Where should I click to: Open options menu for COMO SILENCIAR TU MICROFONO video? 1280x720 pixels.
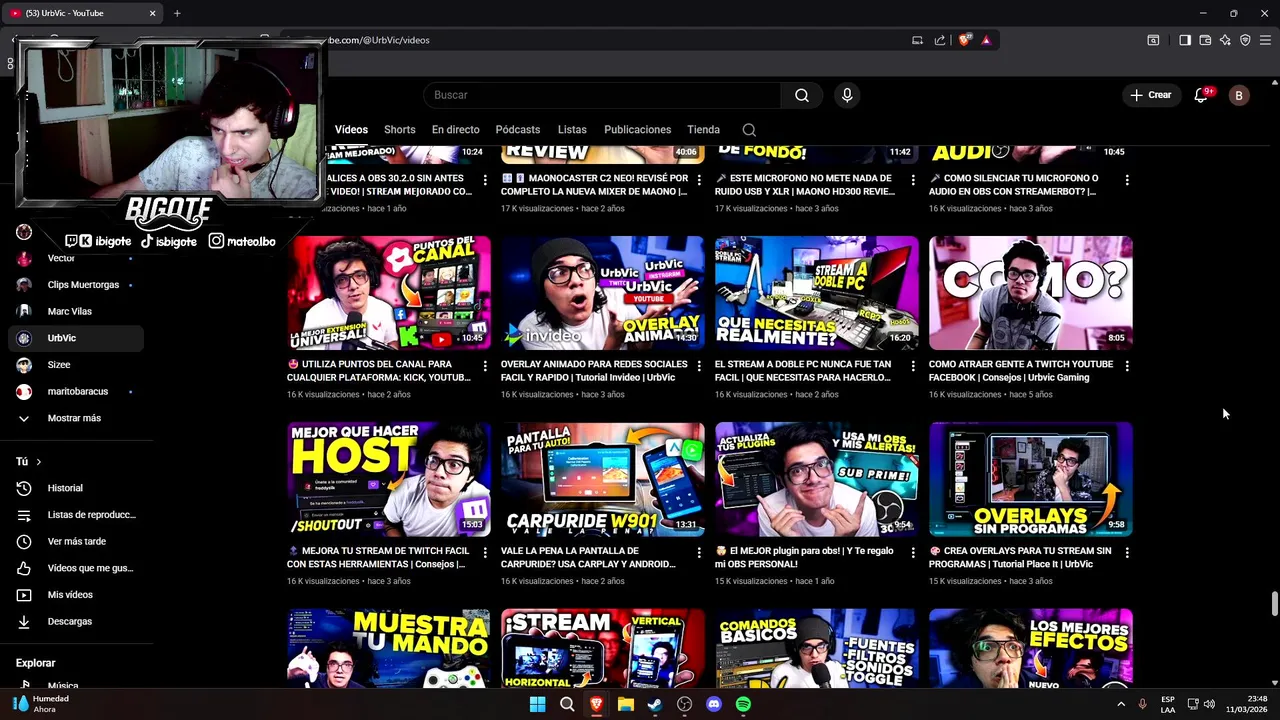(1127, 180)
